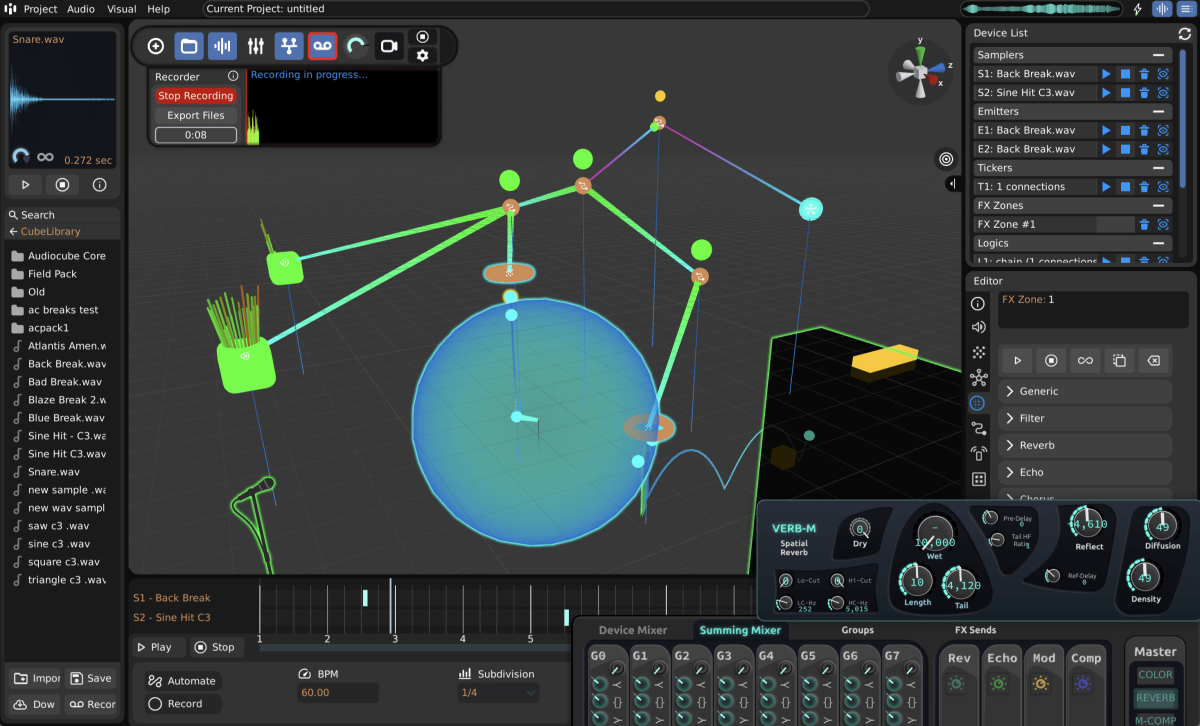Expand the Filter section
This screenshot has width=1200, height=726.
1085,418
